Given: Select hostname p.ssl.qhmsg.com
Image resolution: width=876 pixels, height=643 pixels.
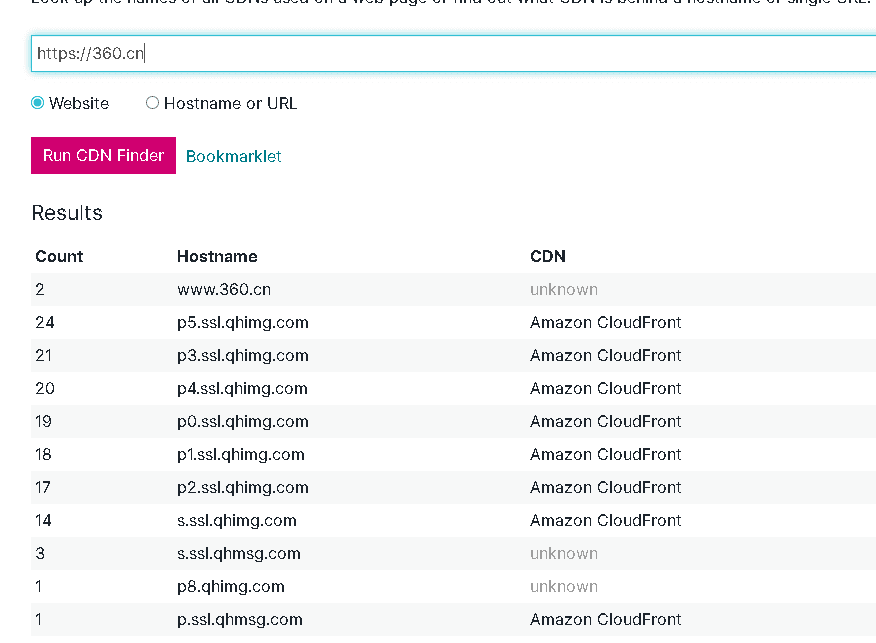Looking at the screenshot, I should pyautogui.click(x=240, y=619).
